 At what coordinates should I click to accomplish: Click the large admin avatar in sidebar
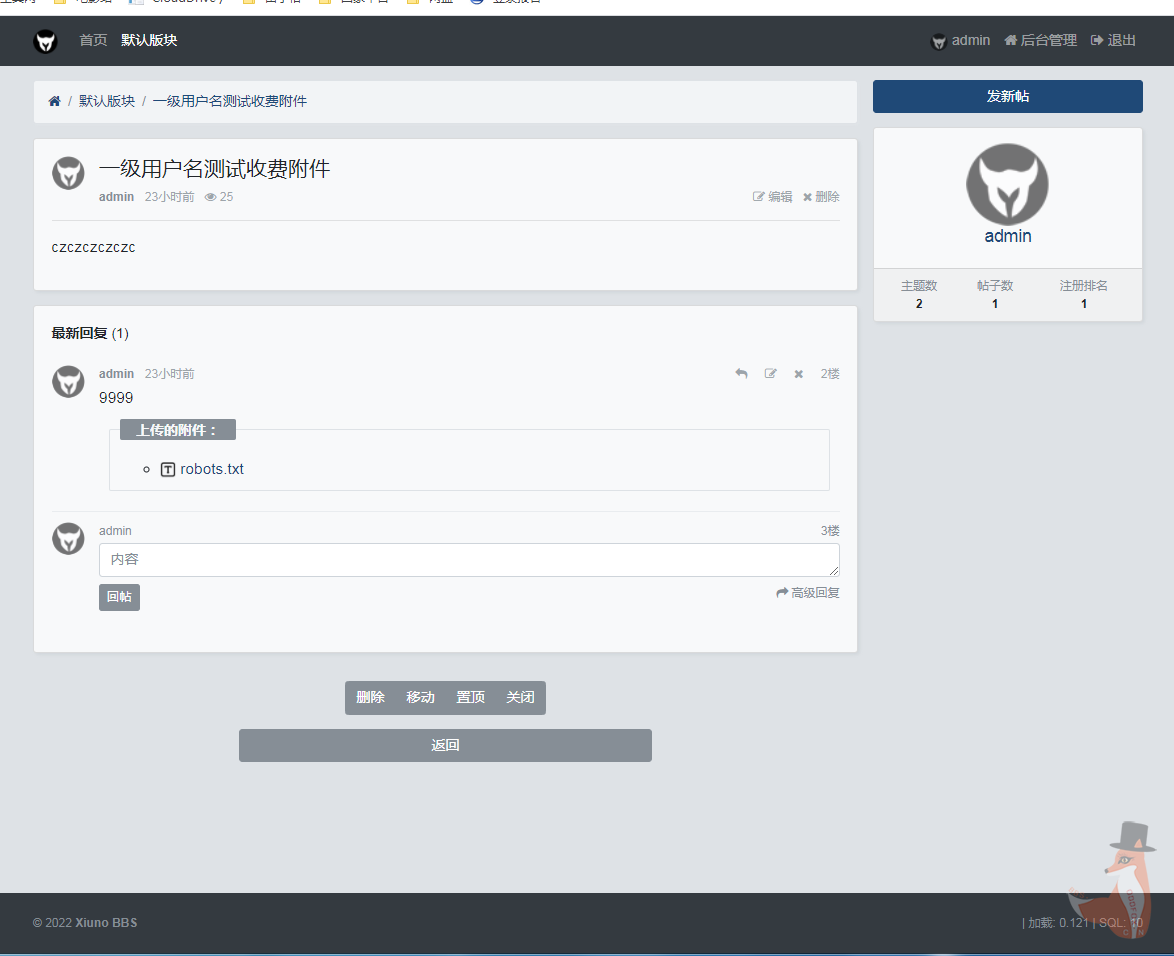point(1007,184)
